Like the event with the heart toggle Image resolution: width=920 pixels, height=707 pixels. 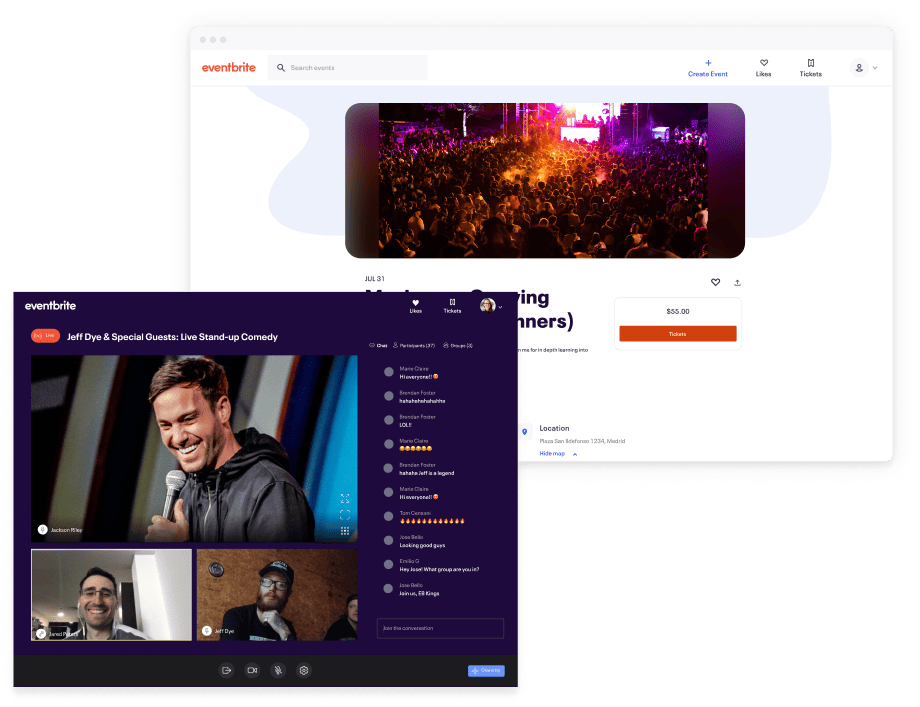coord(715,282)
